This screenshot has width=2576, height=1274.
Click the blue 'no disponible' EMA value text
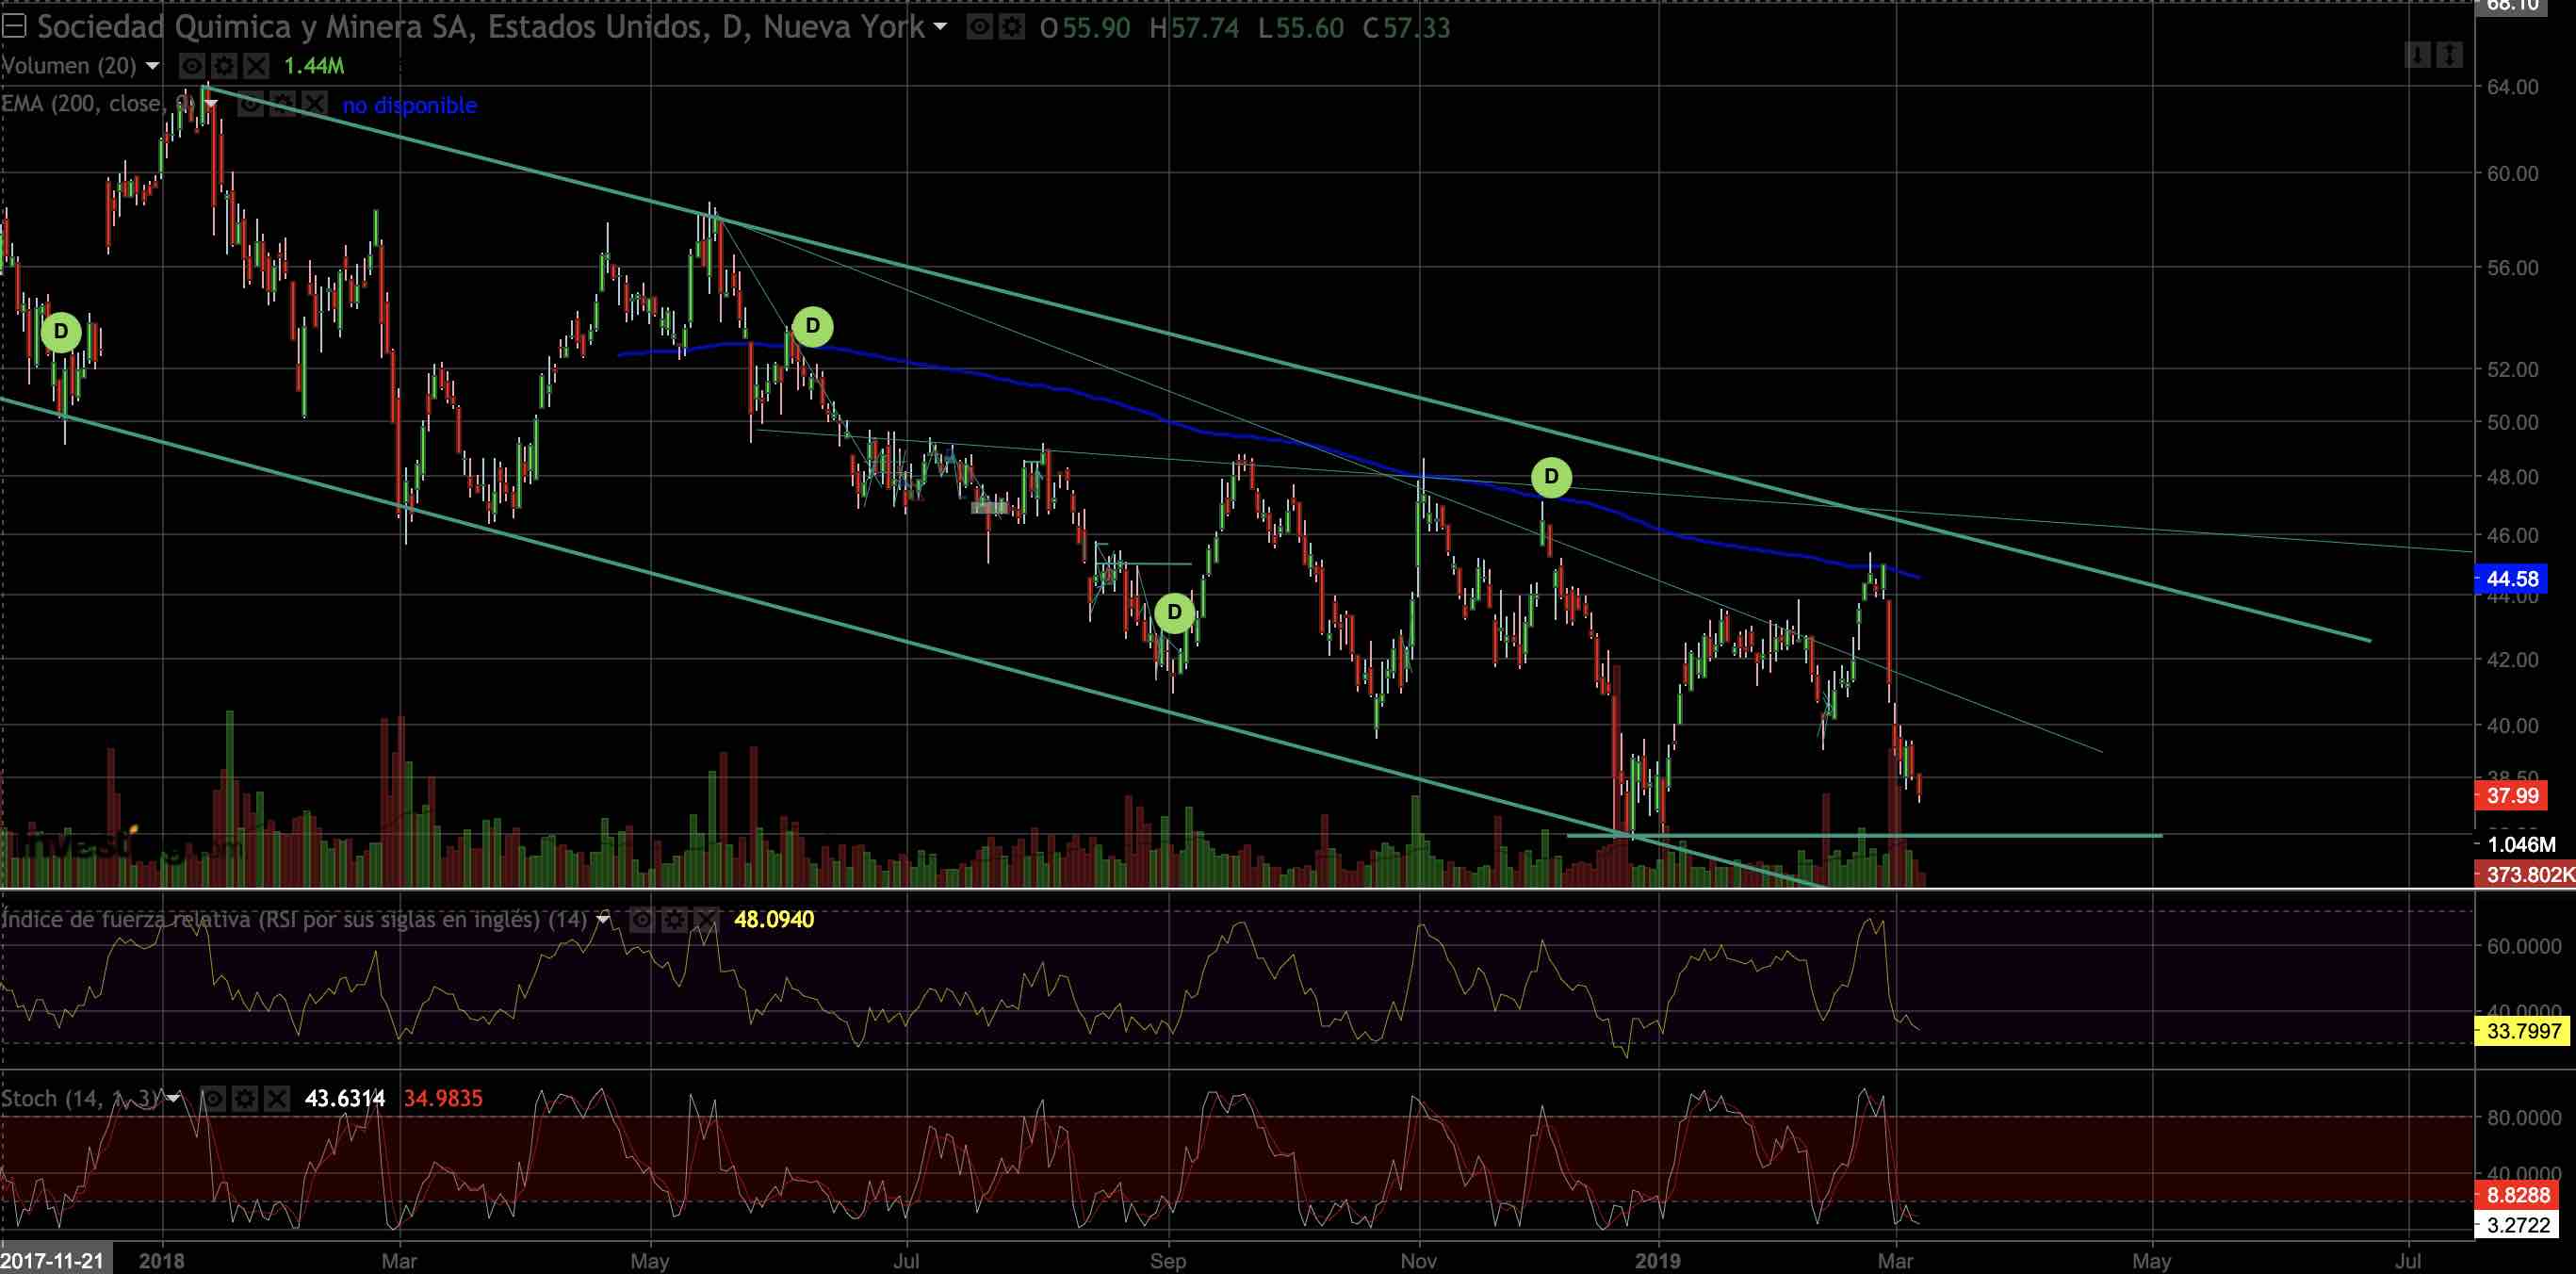(x=409, y=105)
